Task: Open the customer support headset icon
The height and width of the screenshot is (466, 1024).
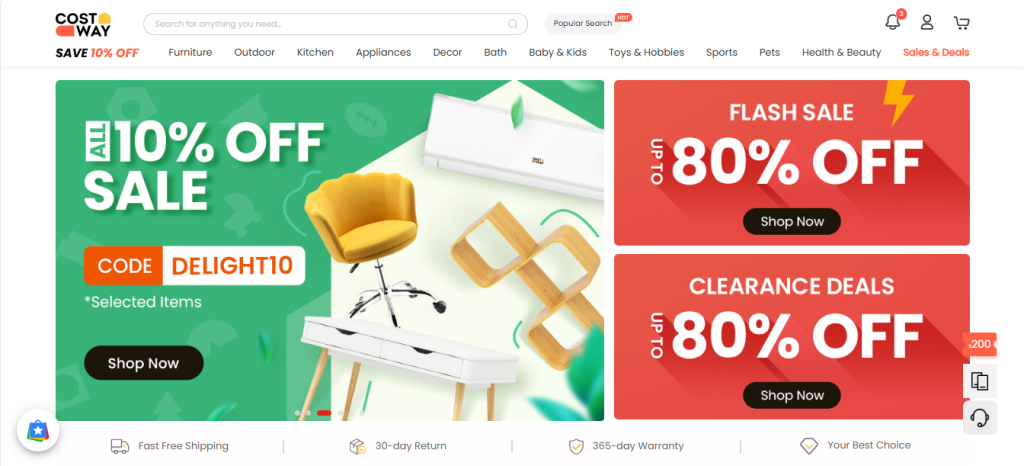Action: pyautogui.click(x=980, y=417)
